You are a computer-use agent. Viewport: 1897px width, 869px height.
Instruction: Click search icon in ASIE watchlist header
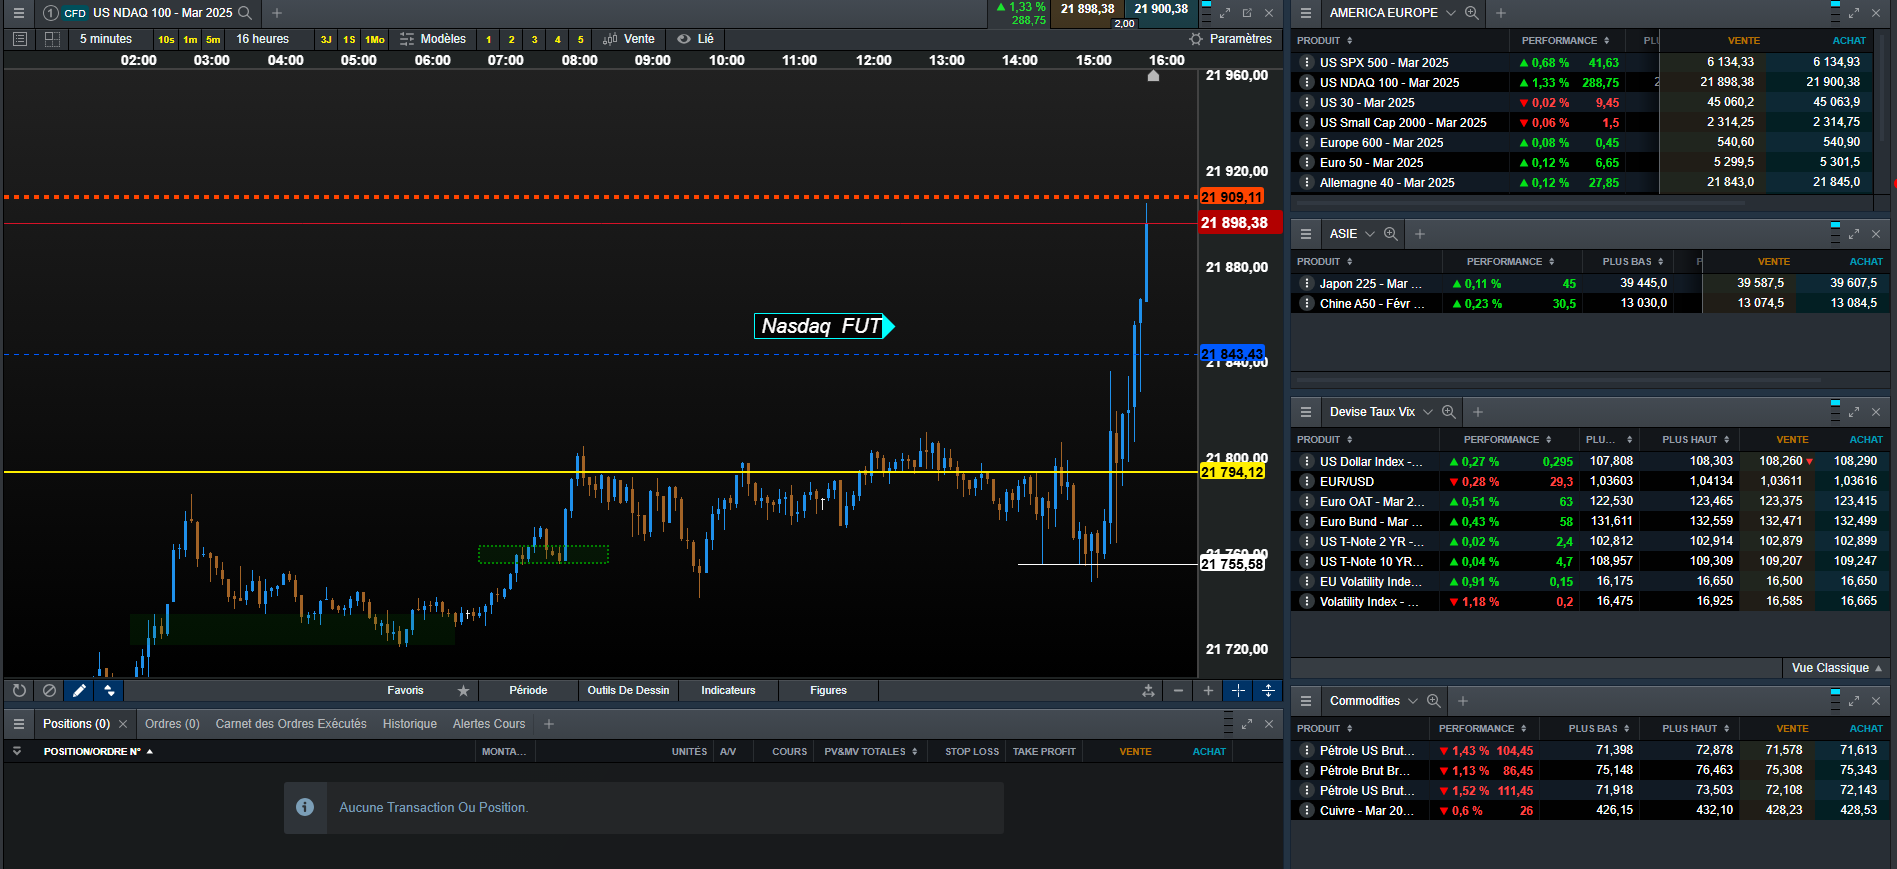(1390, 234)
